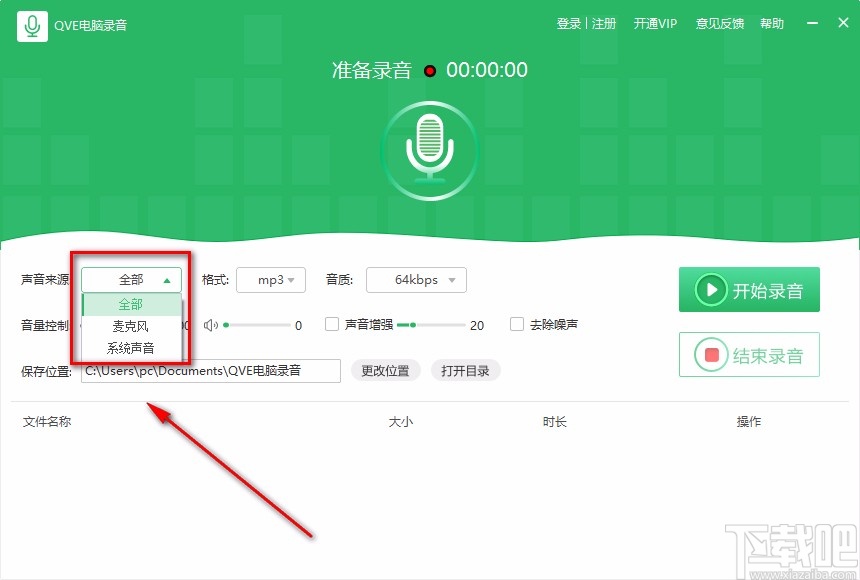The height and width of the screenshot is (580, 860).
Task: Click the 保存位置 file path field
Action: point(210,370)
